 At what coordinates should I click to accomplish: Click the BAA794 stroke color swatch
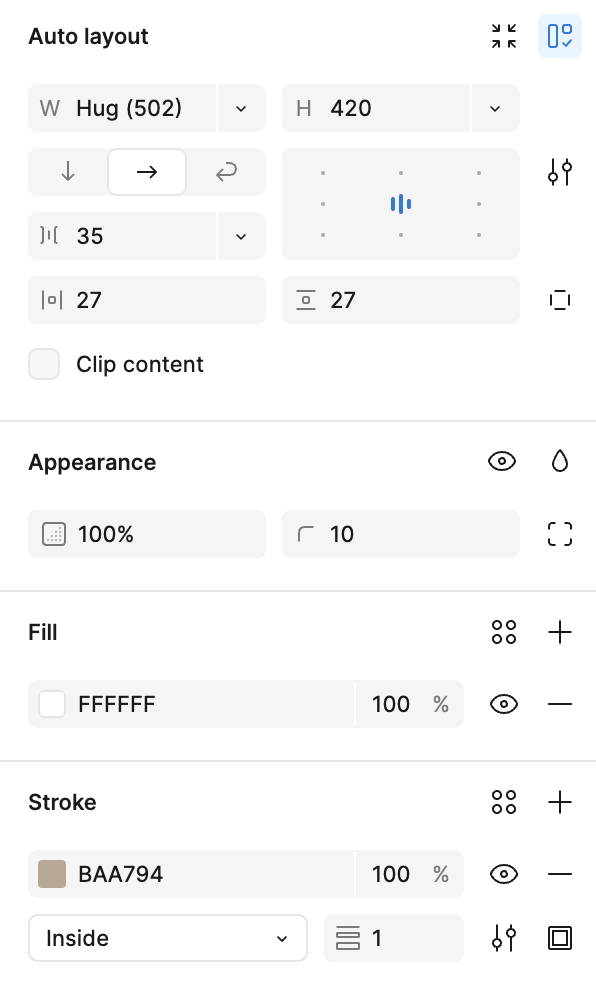(52, 874)
